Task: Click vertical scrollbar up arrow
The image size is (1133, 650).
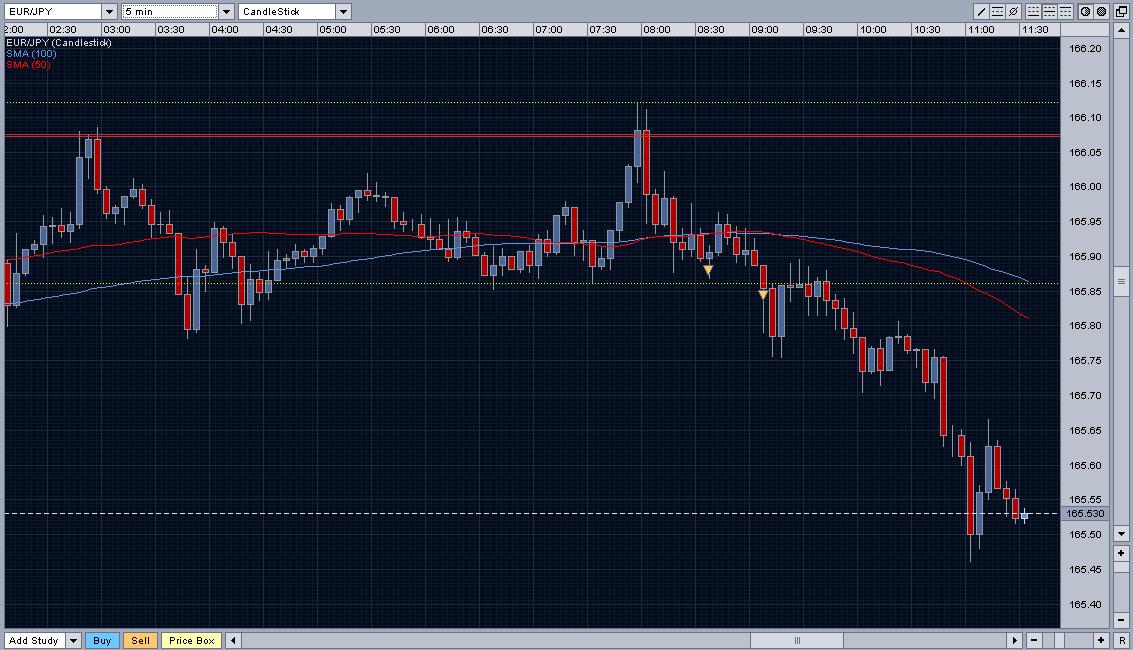Action: point(1121,30)
